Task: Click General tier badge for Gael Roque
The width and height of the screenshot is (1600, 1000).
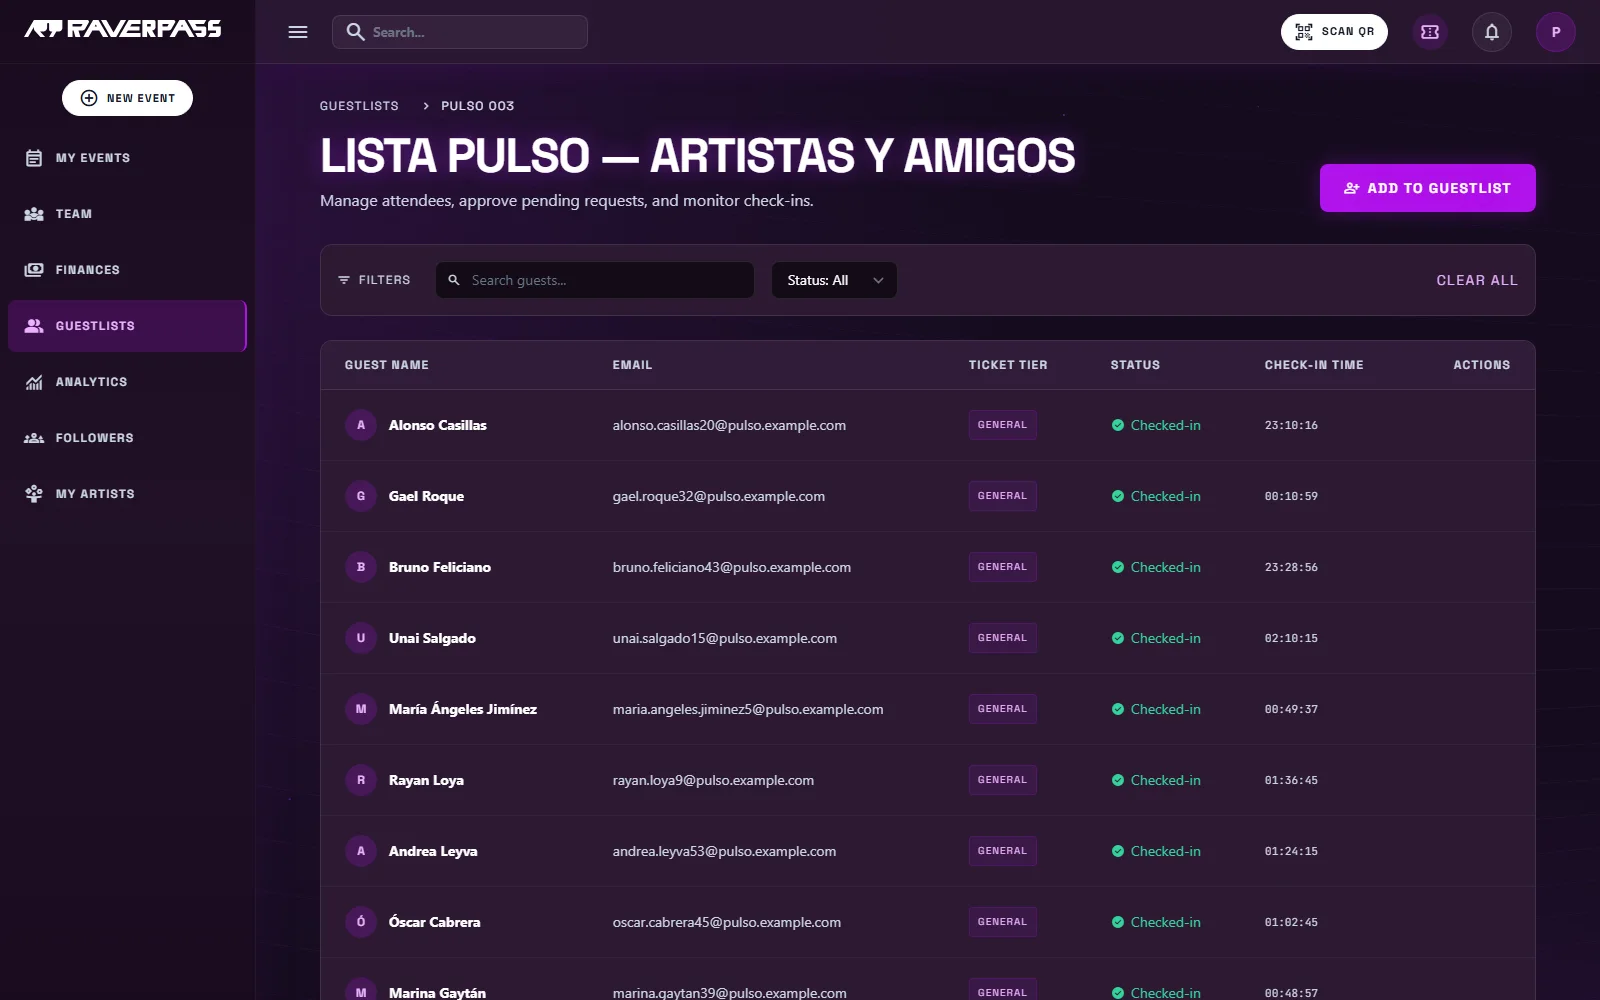Action: tap(1002, 496)
